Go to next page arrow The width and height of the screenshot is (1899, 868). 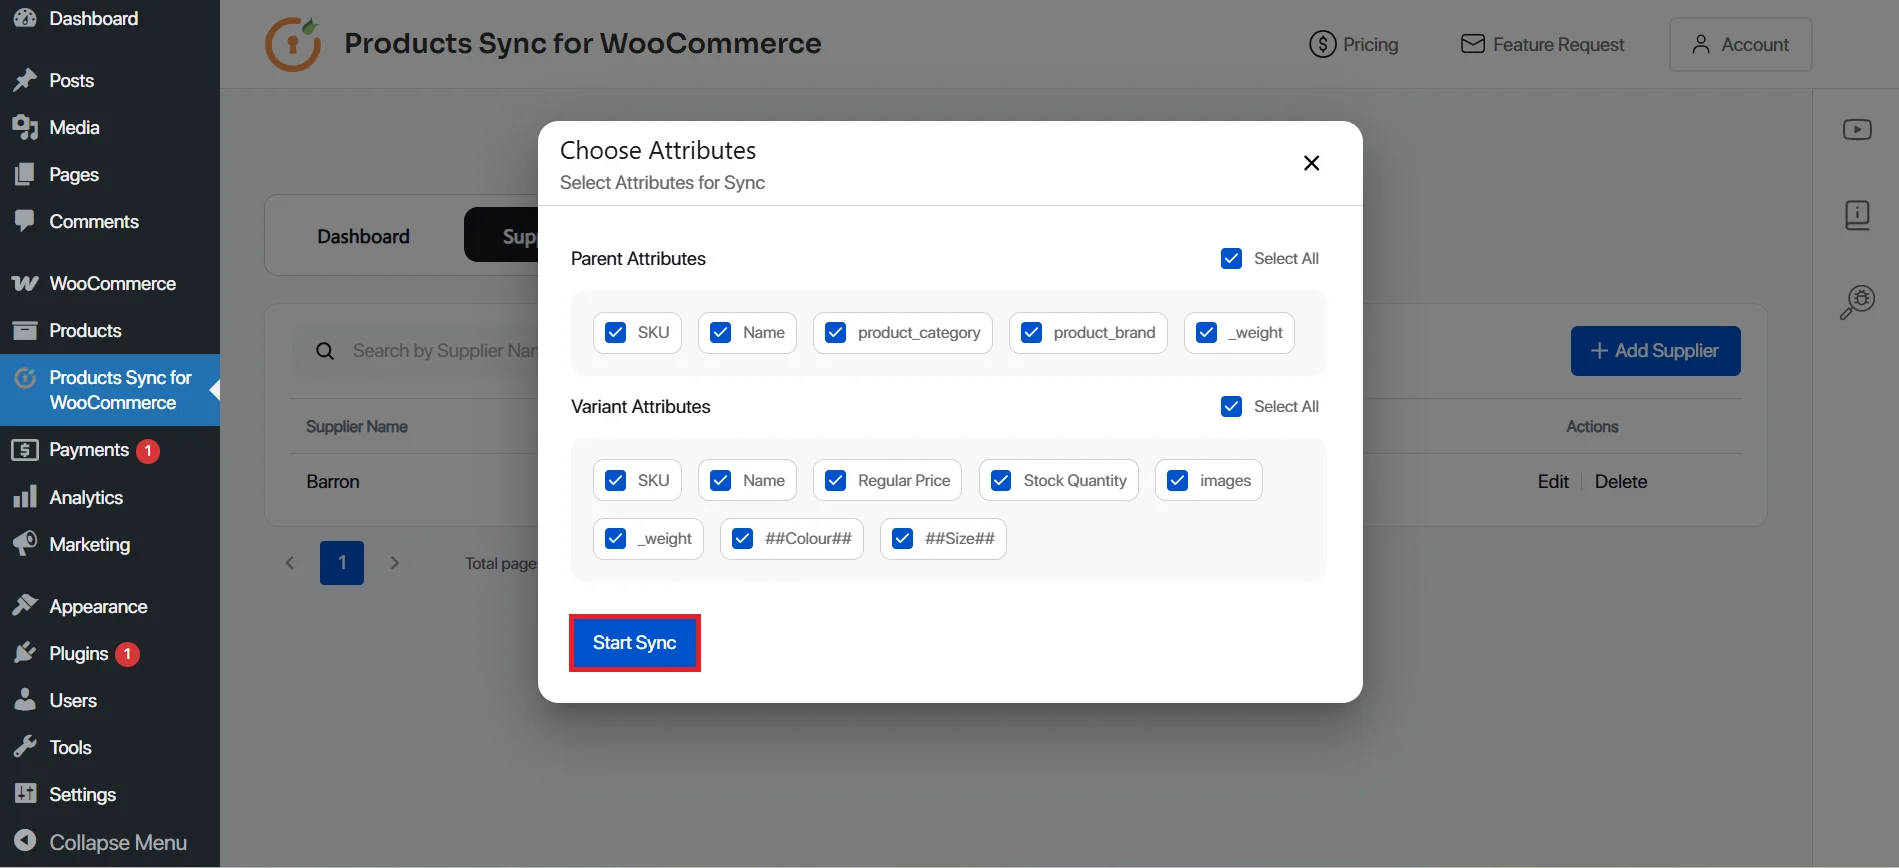point(395,563)
